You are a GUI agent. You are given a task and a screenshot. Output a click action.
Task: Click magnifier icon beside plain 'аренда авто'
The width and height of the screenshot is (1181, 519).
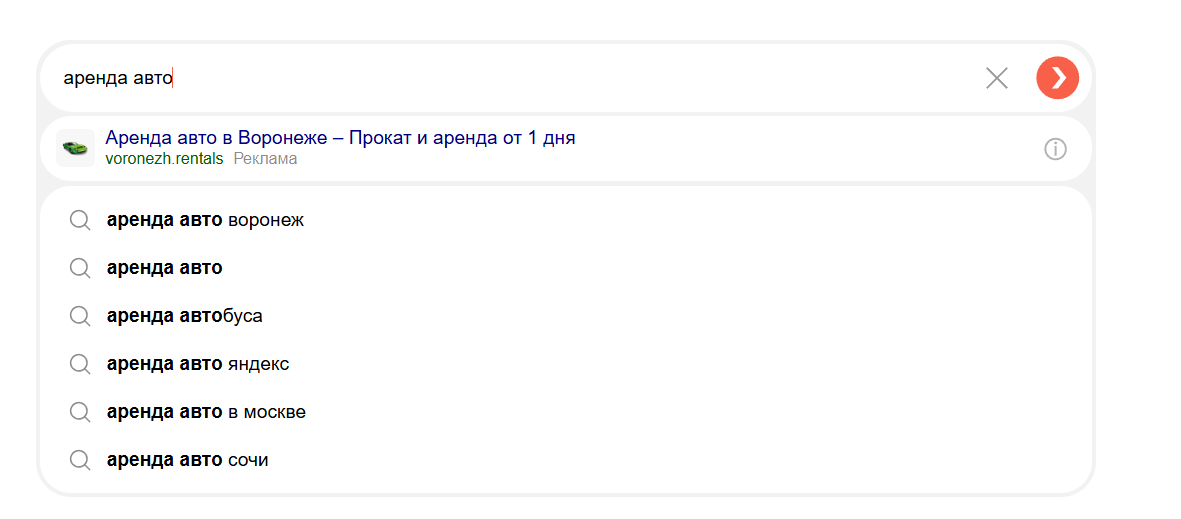click(80, 268)
